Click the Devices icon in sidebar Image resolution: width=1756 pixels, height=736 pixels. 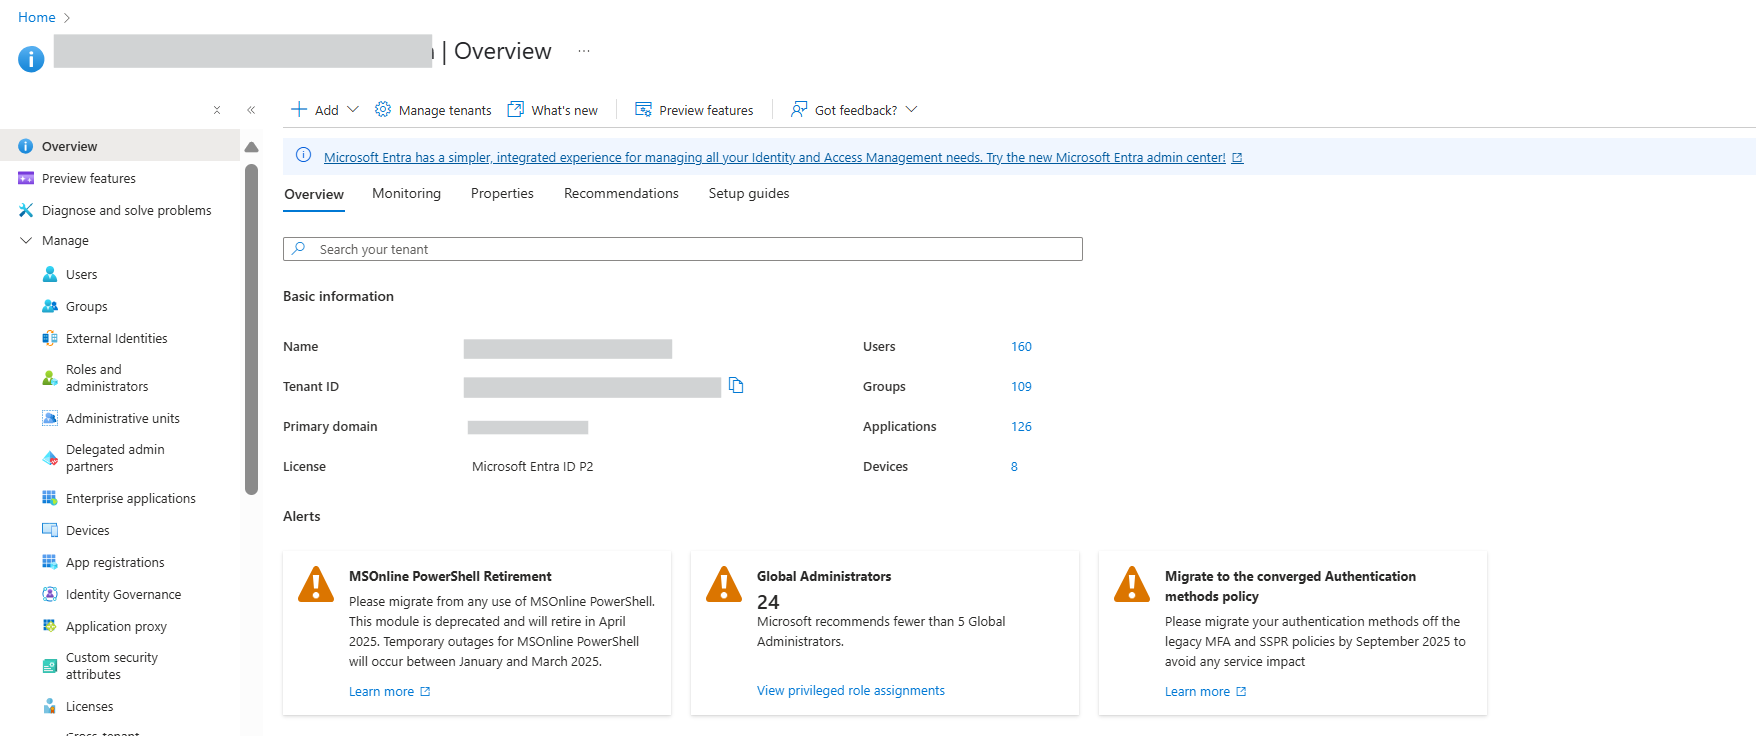click(50, 530)
